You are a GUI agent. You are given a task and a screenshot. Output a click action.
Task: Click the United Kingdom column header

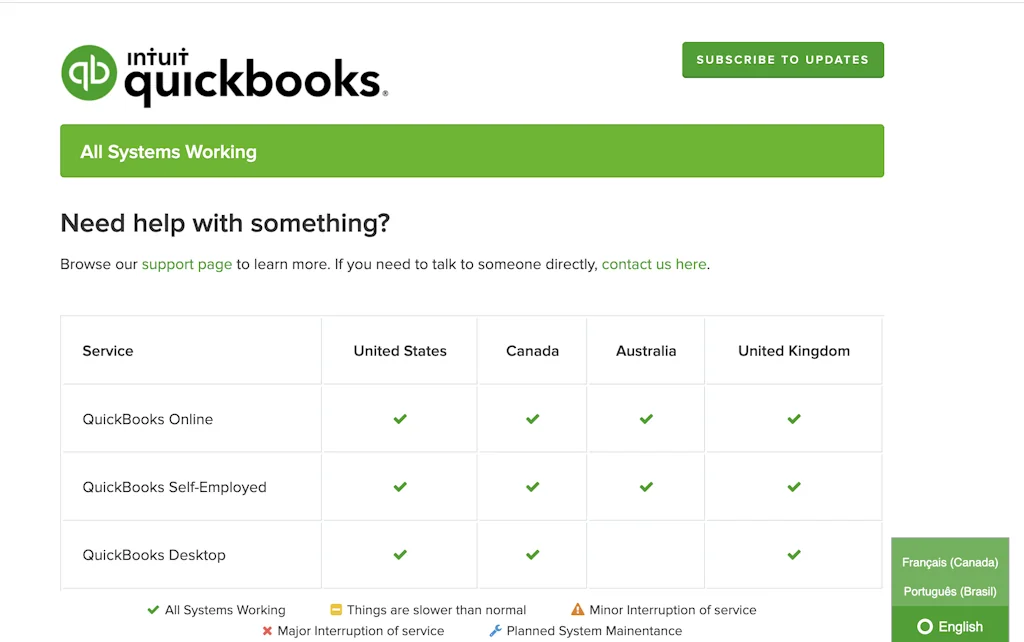[794, 351]
